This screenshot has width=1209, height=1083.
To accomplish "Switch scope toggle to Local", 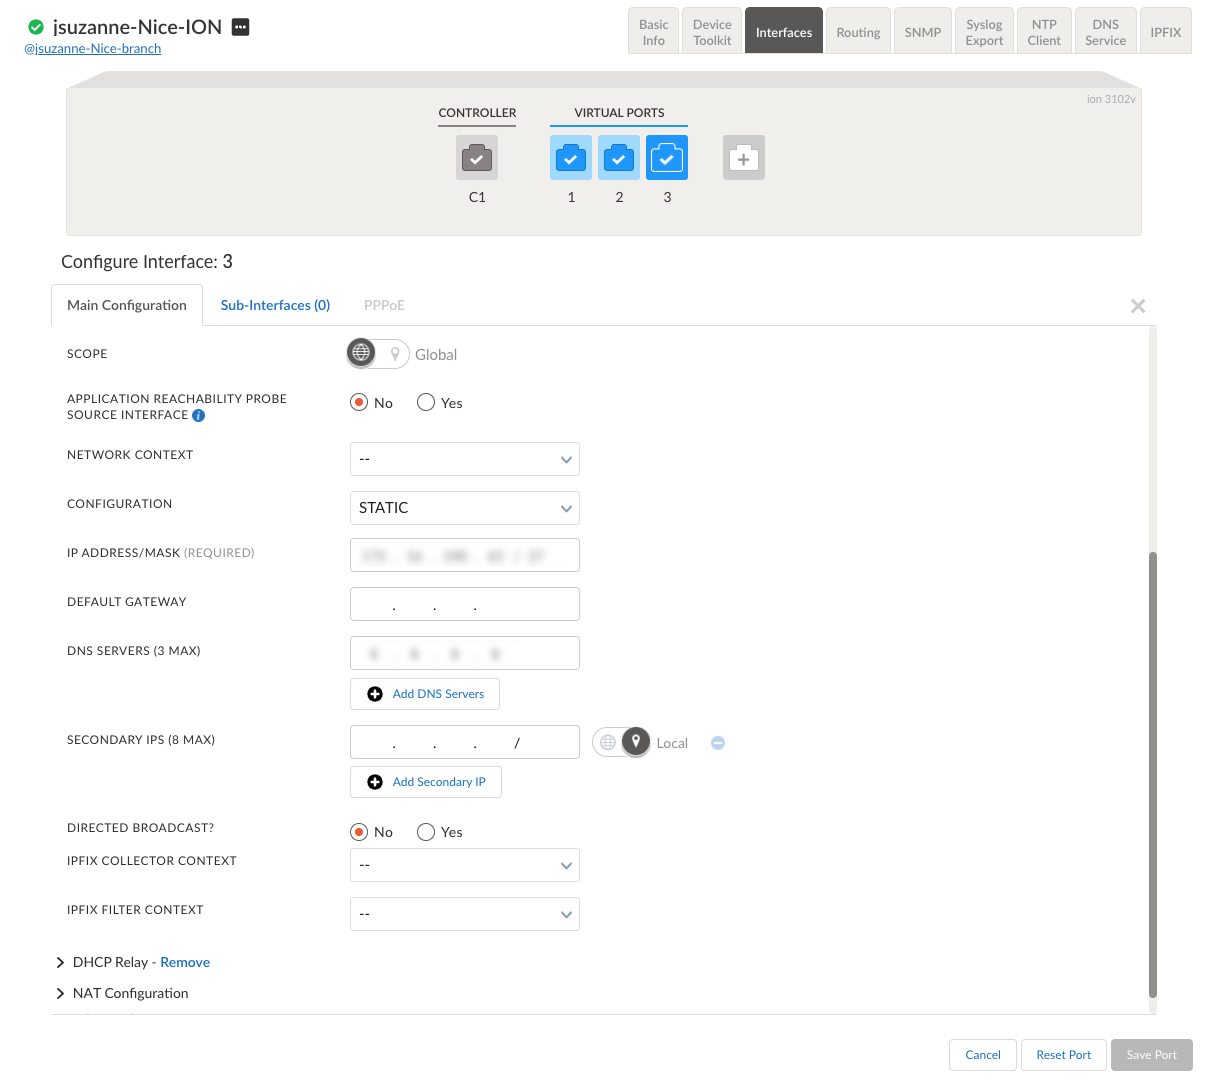I will 395,353.
